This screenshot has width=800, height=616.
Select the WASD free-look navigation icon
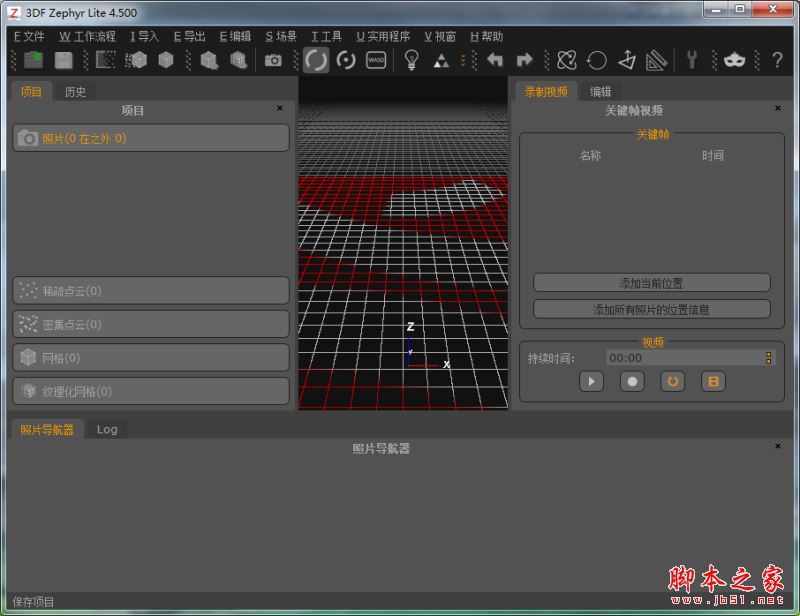point(376,60)
